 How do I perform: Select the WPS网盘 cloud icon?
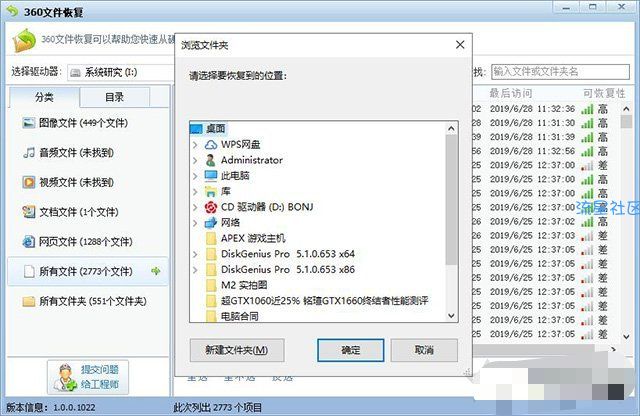(x=211, y=145)
